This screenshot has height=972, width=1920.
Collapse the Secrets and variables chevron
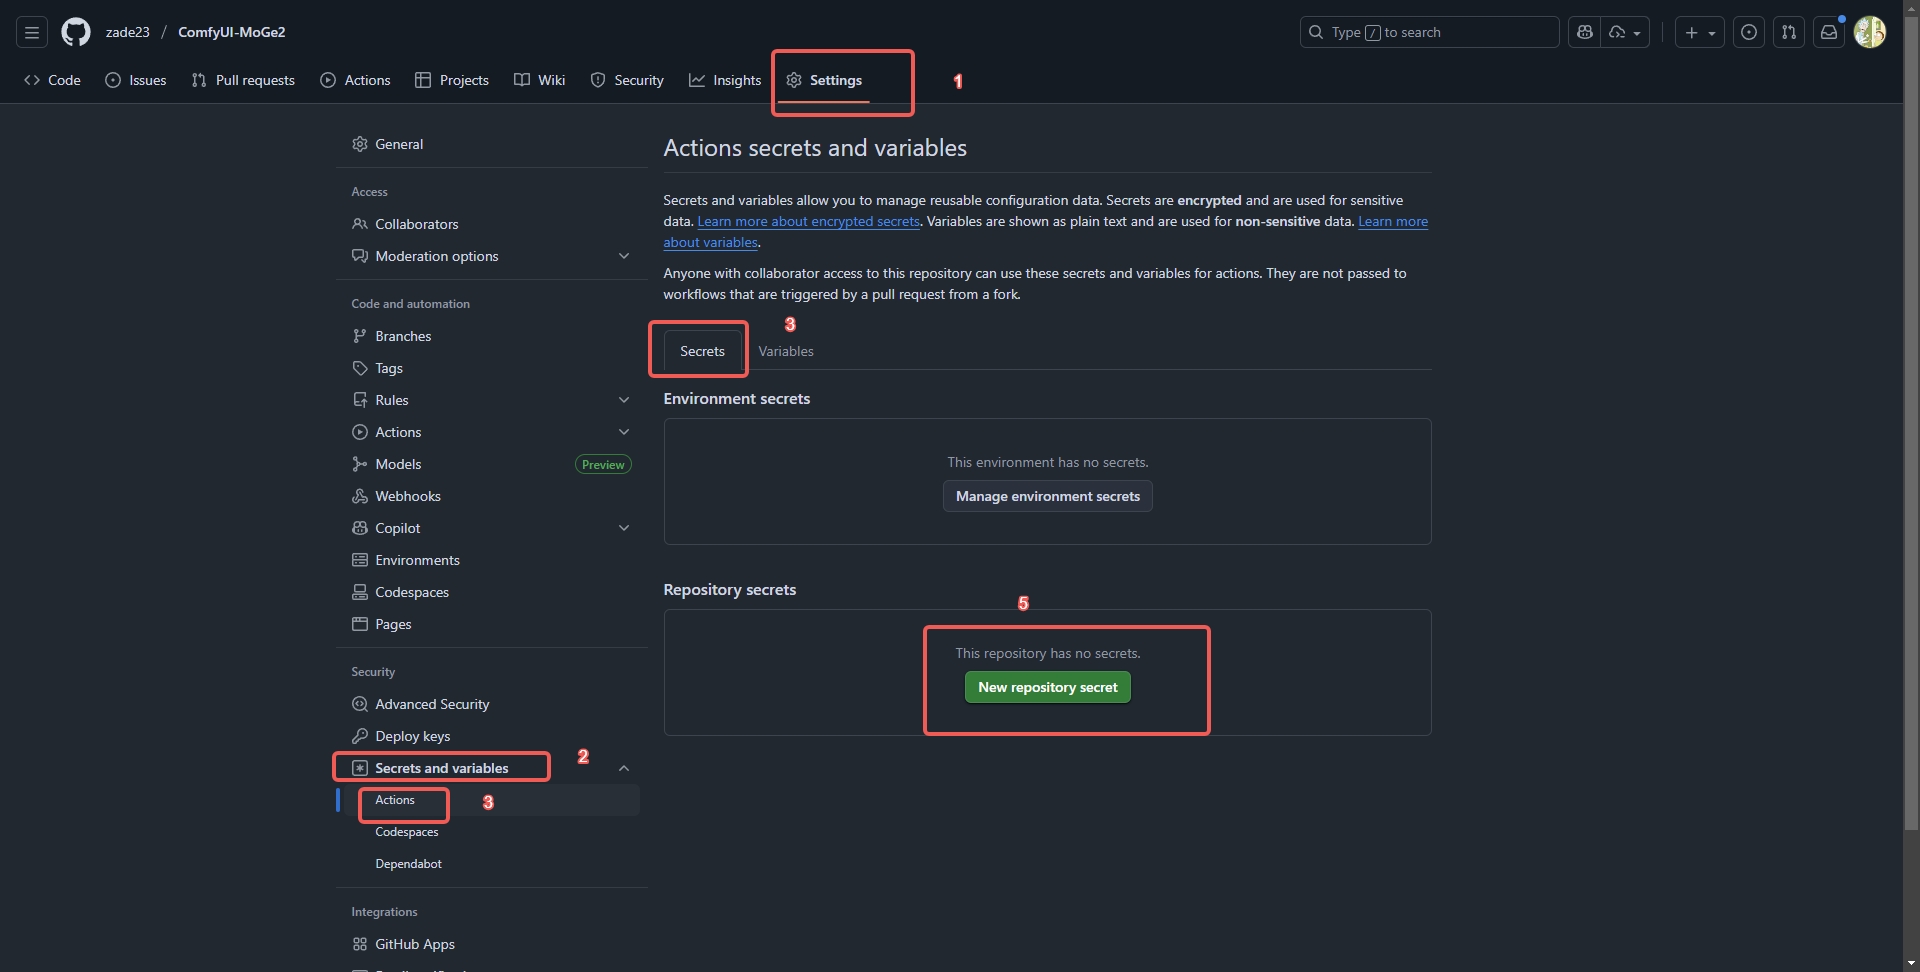point(624,768)
